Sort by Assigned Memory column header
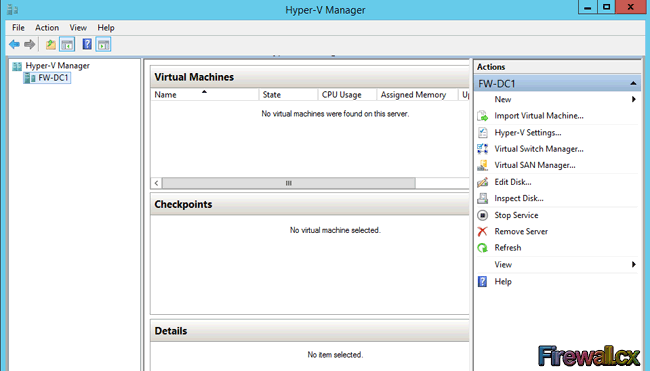650x371 pixels. coord(417,95)
